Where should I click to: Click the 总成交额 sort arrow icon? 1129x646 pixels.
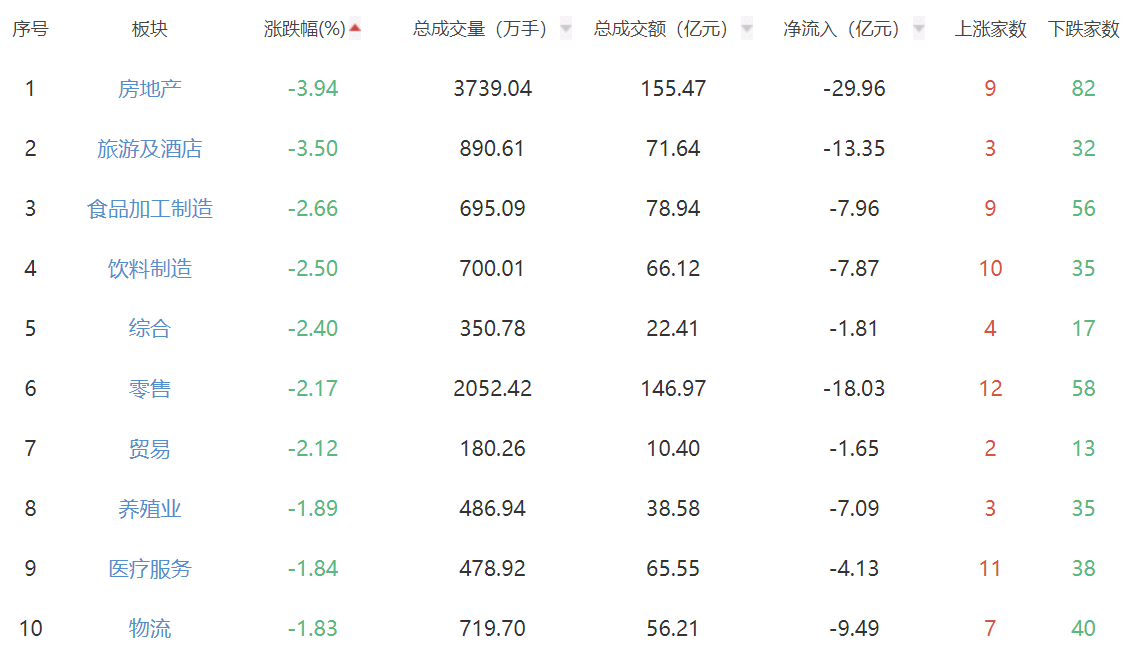[746, 29]
